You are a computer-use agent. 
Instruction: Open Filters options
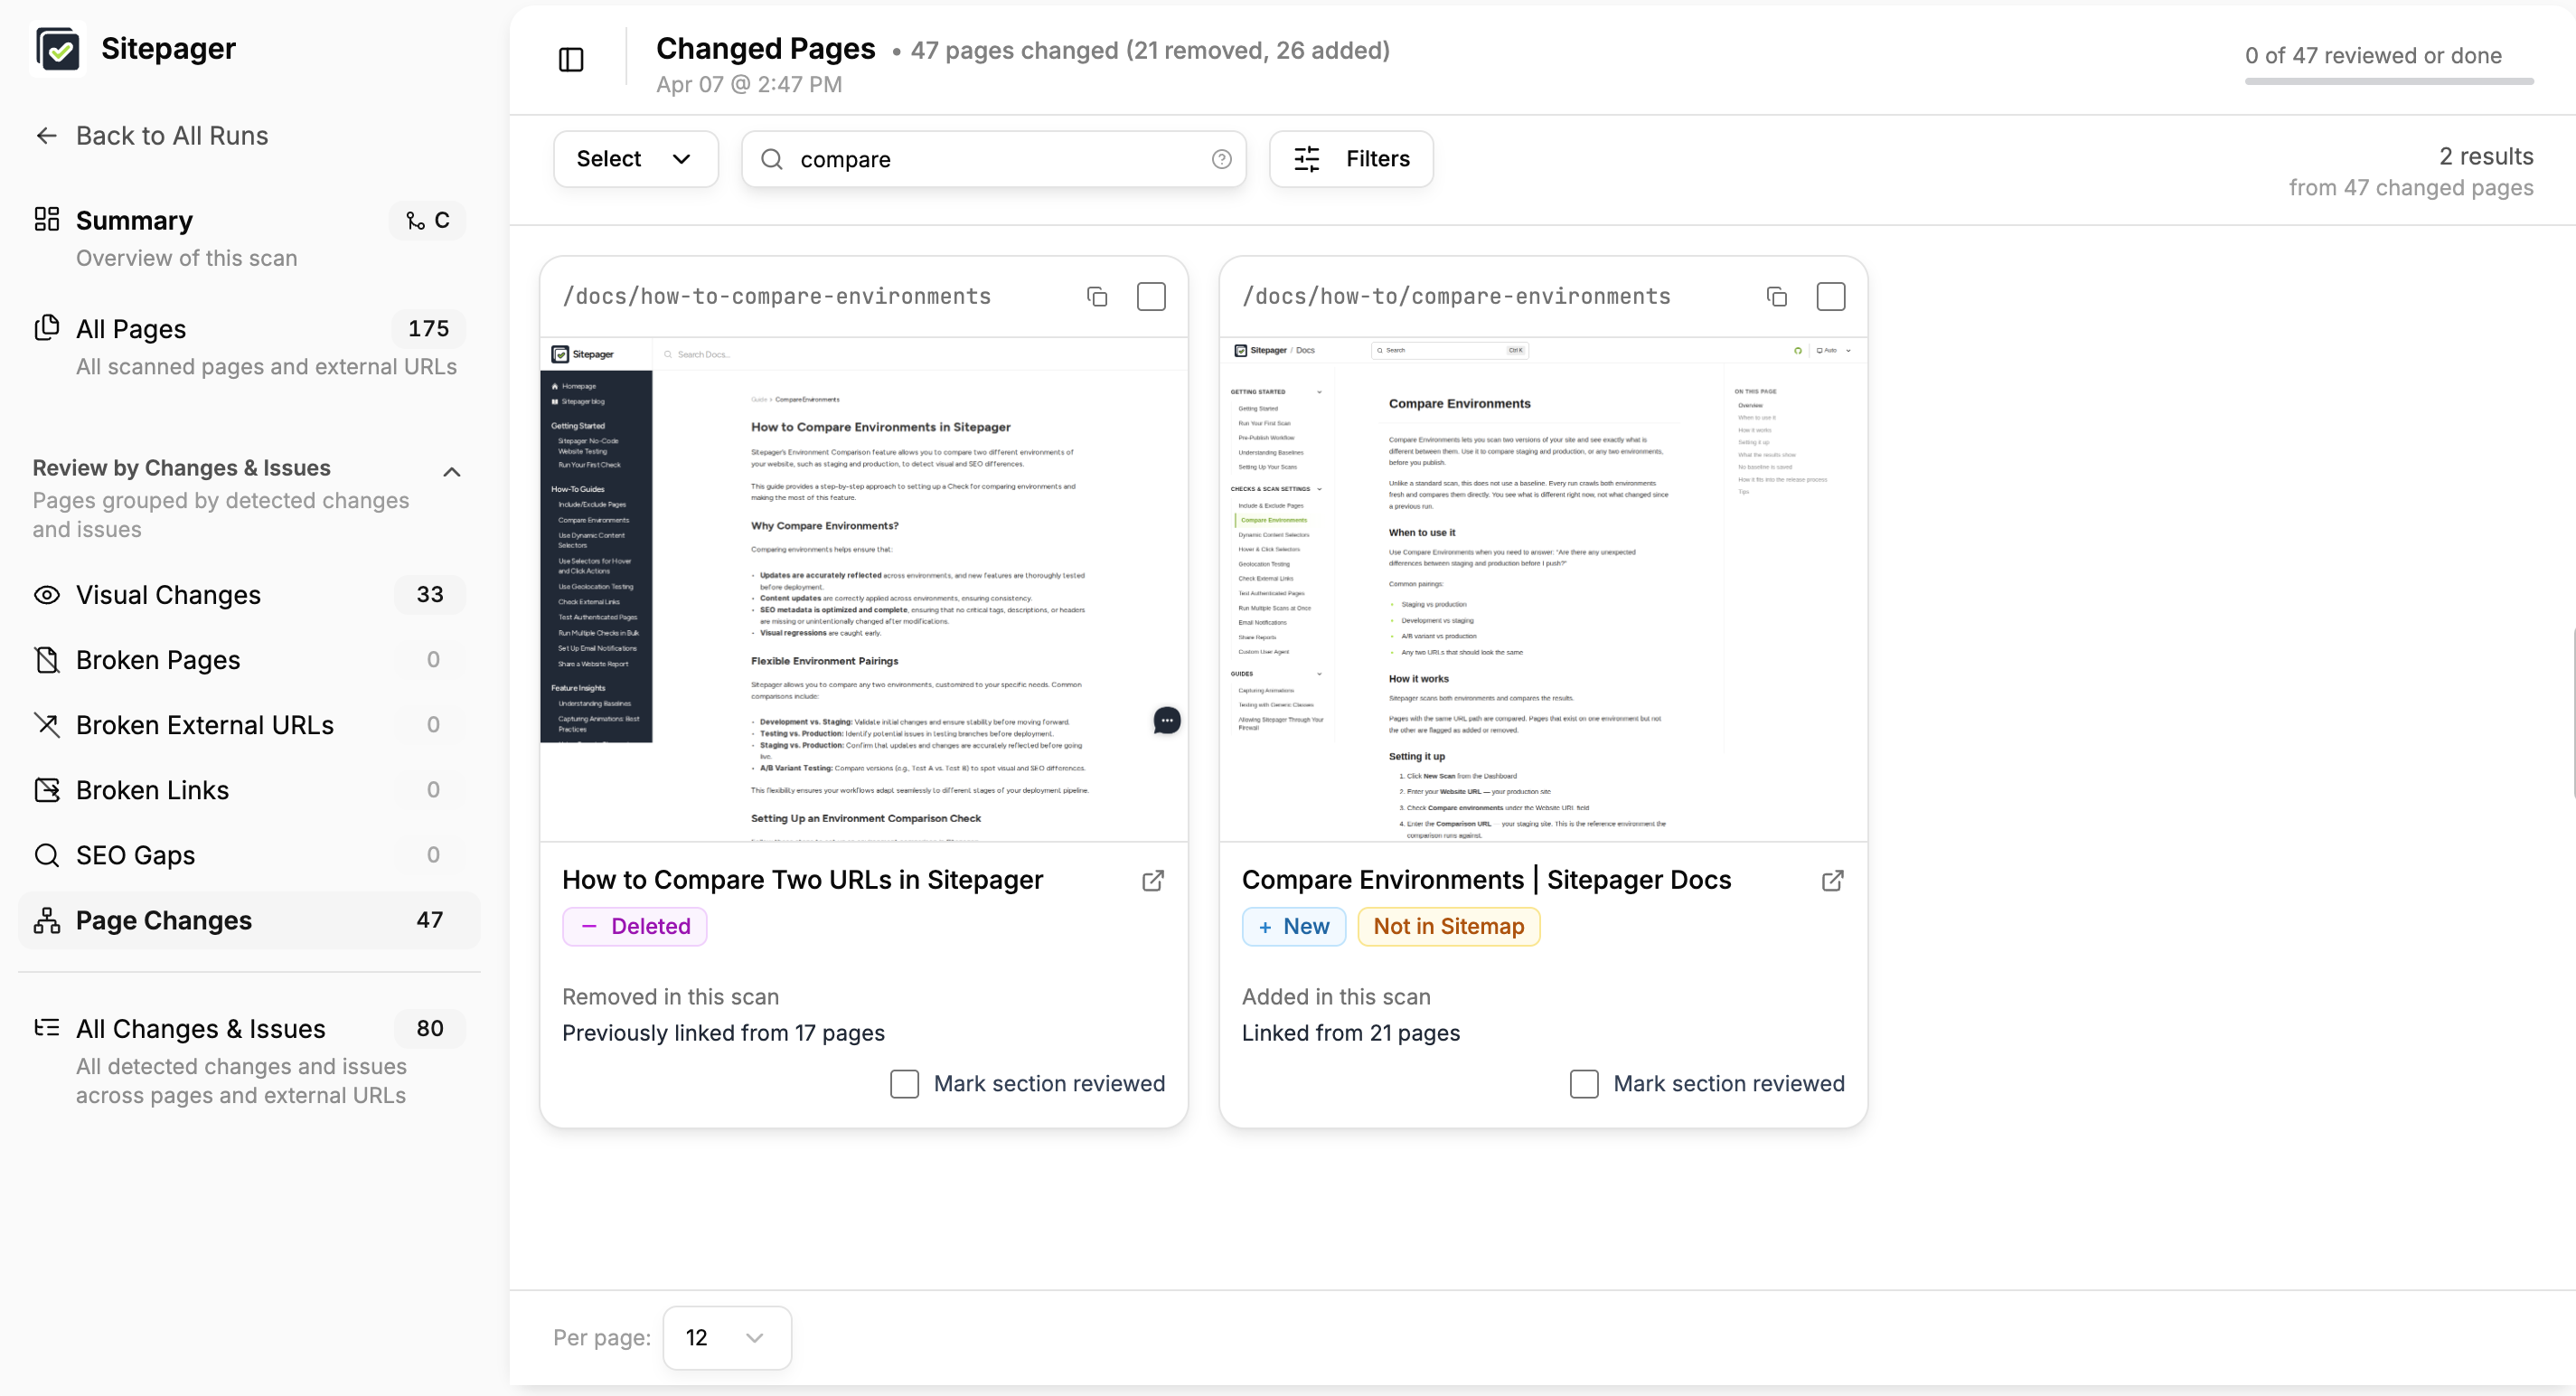(x=1350, y=158)
